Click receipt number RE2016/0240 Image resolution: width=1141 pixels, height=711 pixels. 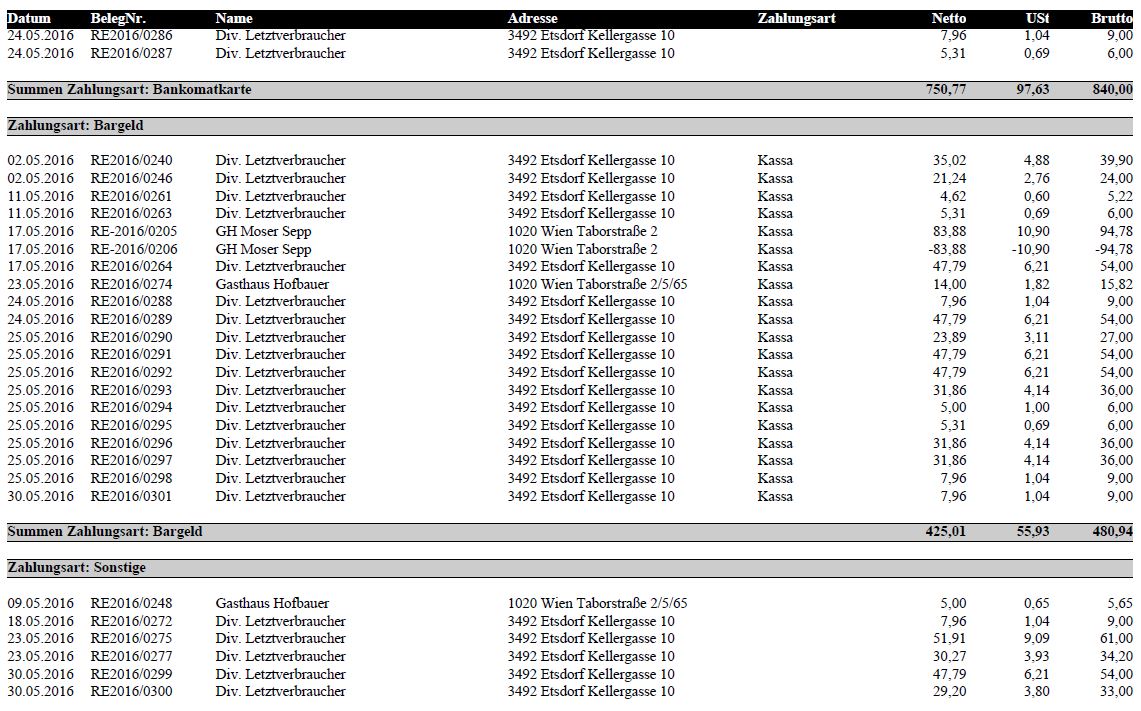131,160
